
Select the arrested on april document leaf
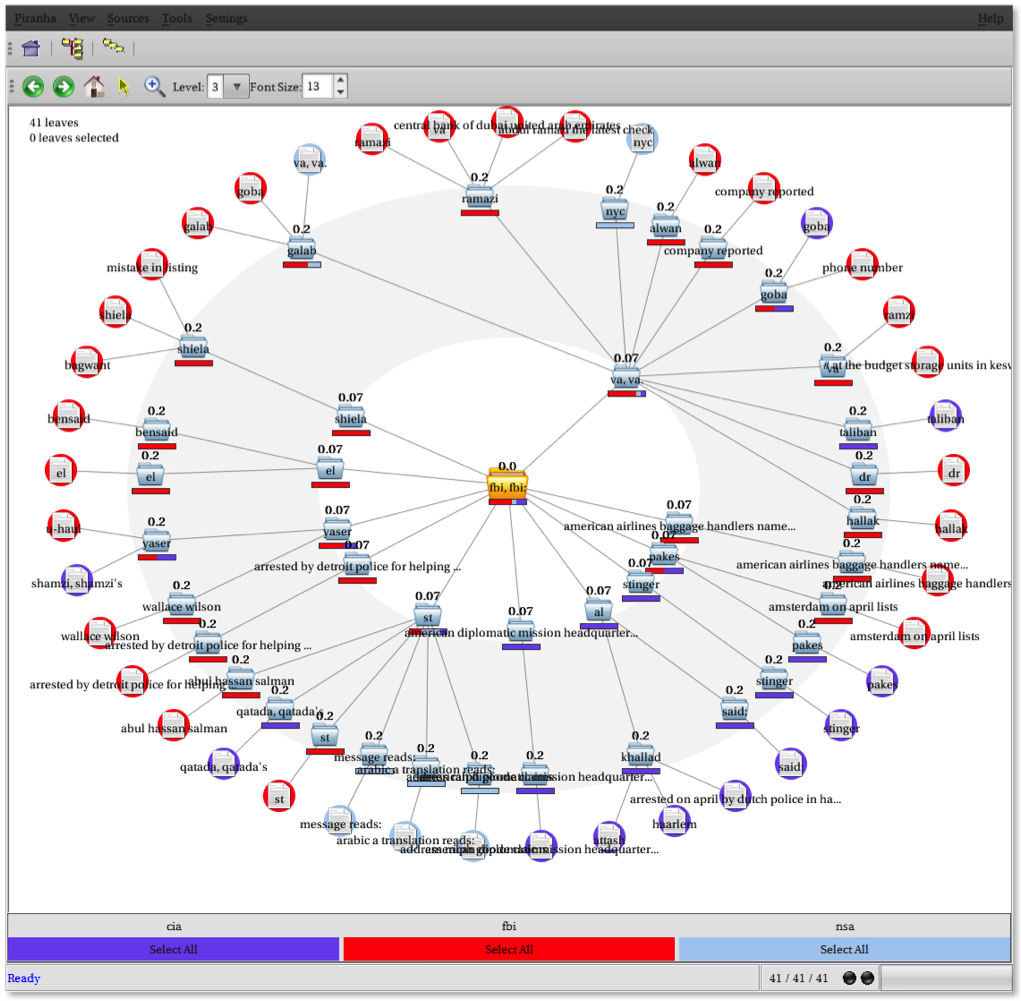click(735, 797)
